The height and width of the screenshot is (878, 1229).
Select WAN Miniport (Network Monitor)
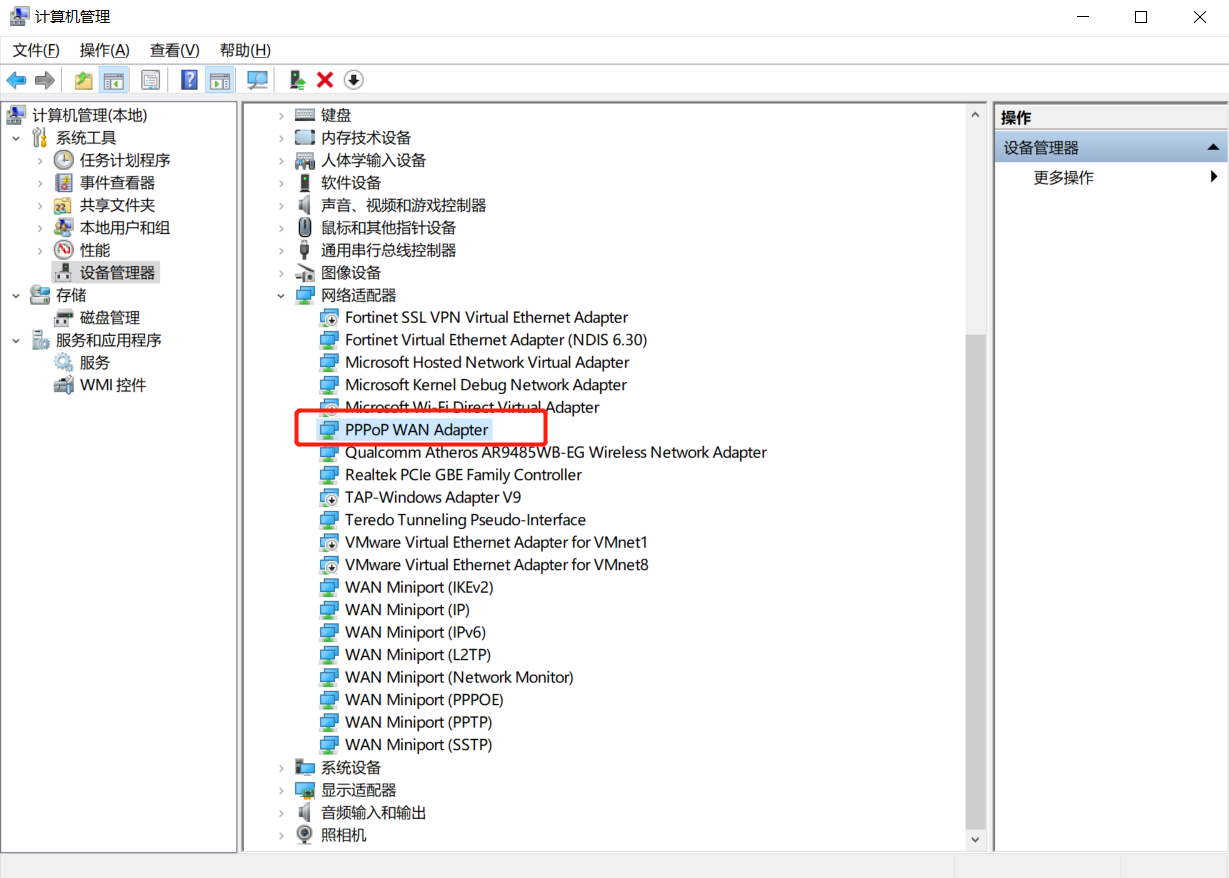point(459,677)
